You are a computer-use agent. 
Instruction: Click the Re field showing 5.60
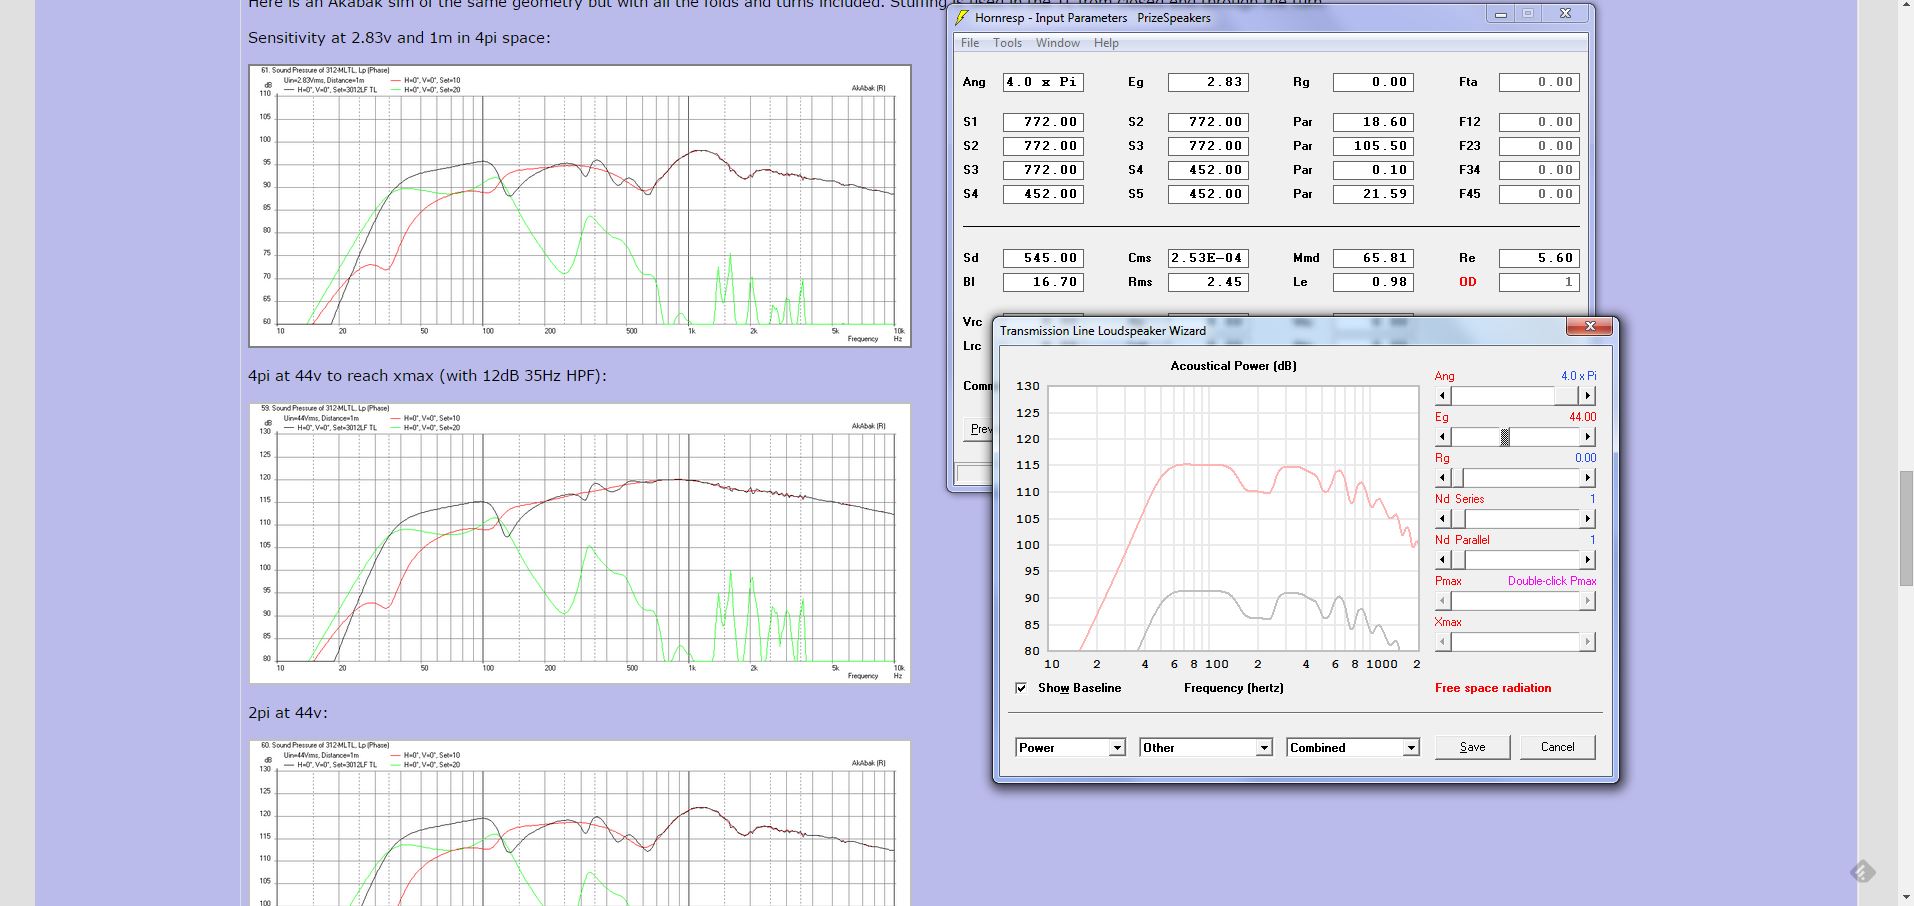[1539, 258]
